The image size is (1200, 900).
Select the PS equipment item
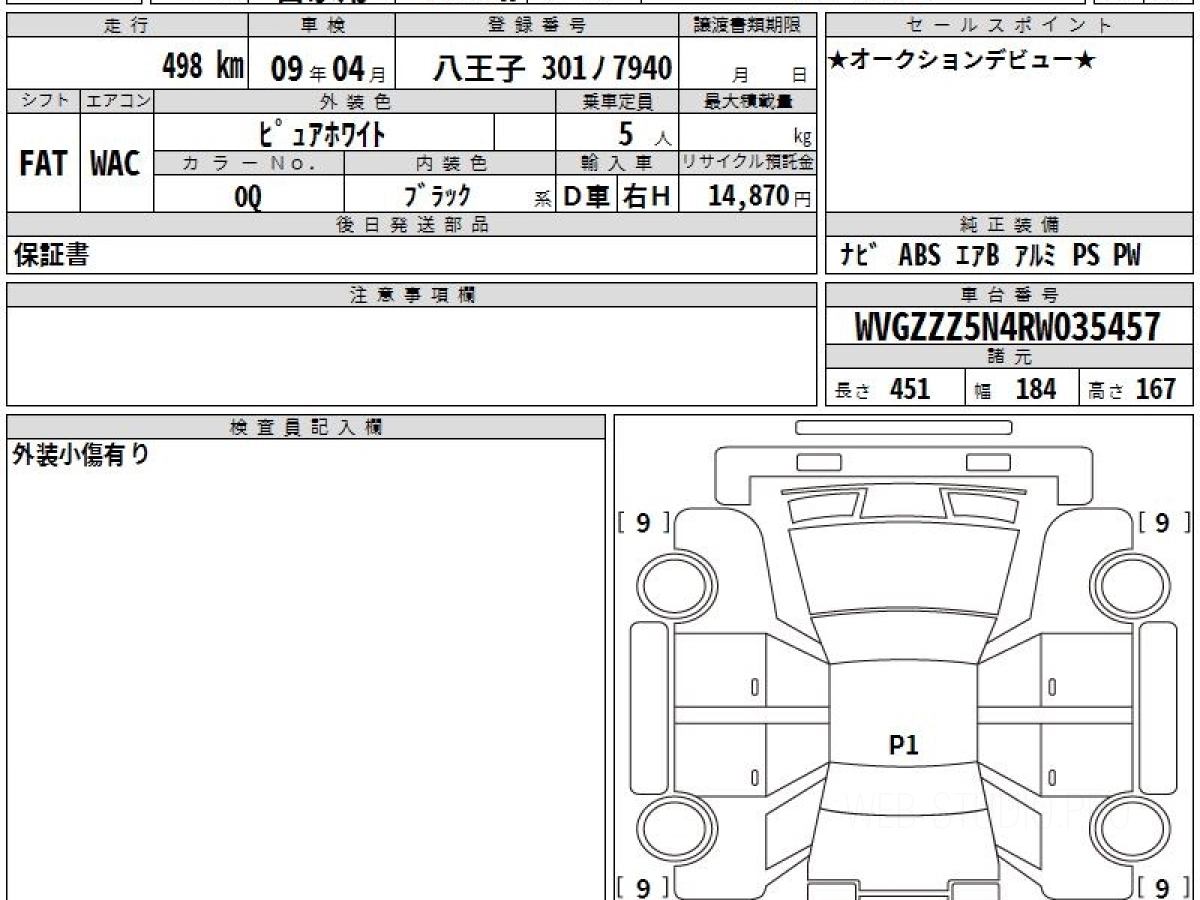point(1086,256)
